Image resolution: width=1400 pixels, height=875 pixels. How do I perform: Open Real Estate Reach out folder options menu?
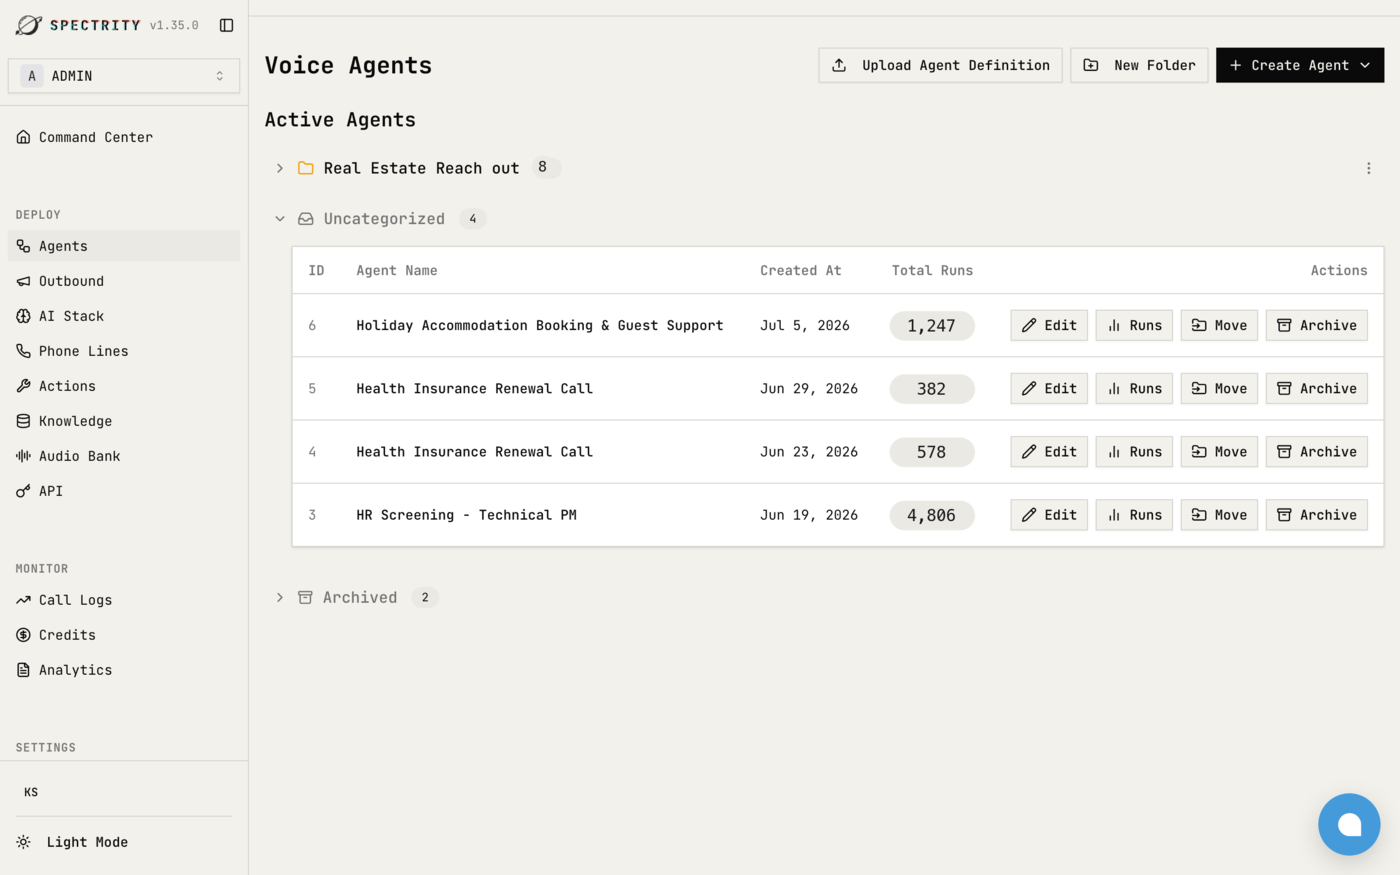[1368, 168]
